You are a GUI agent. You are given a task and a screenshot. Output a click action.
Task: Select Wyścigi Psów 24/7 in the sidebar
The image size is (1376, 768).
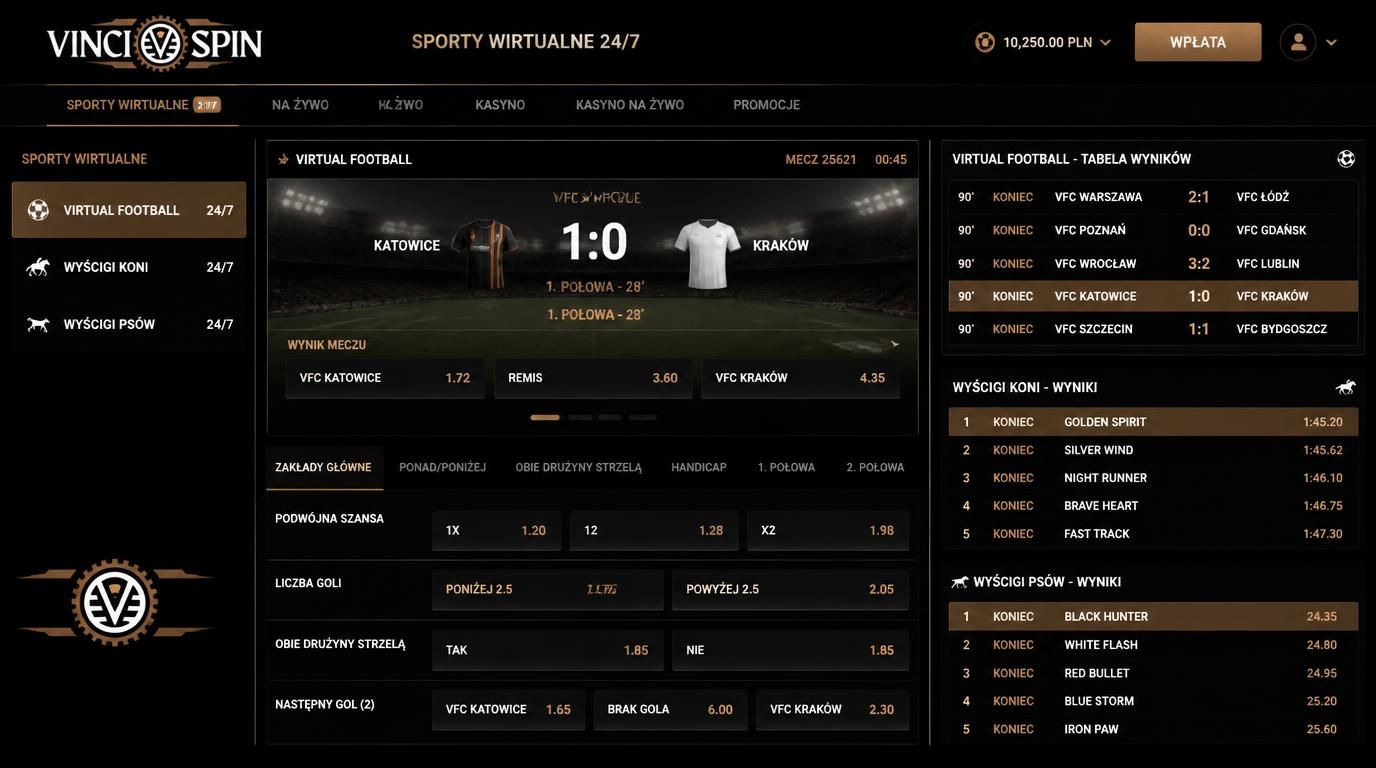pos(129,324)
